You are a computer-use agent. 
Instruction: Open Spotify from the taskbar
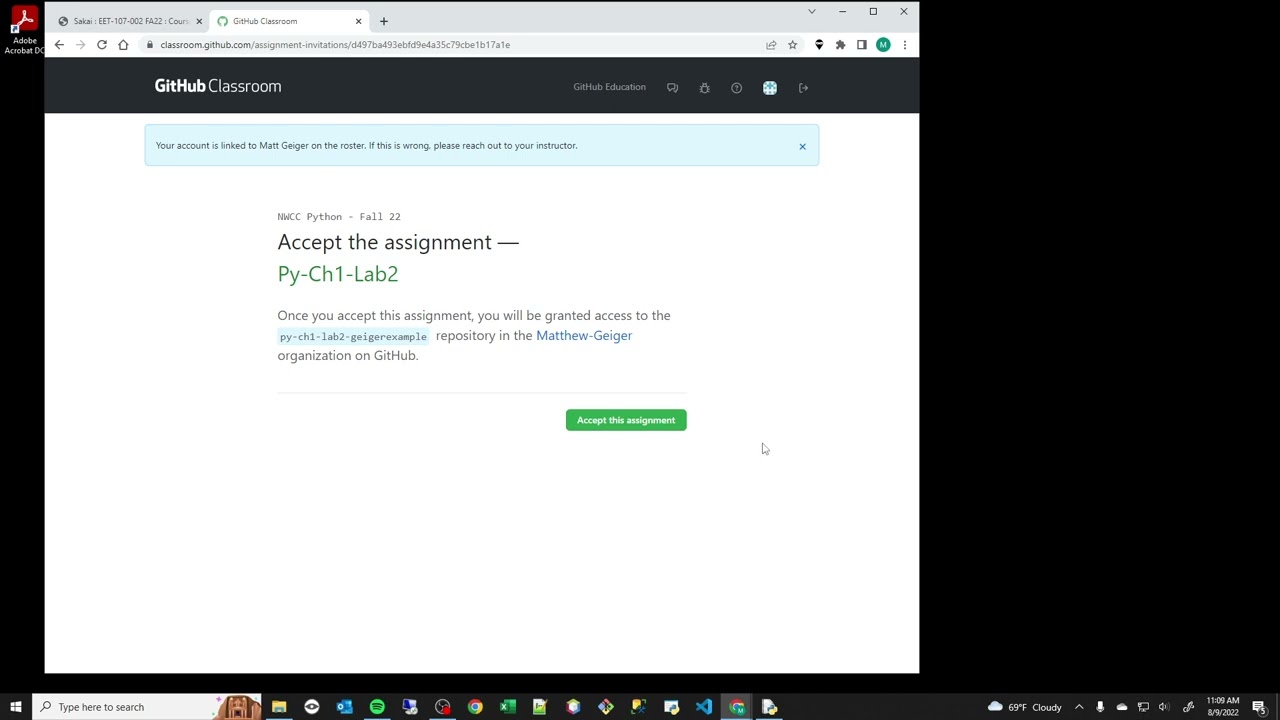pos(377,707)
